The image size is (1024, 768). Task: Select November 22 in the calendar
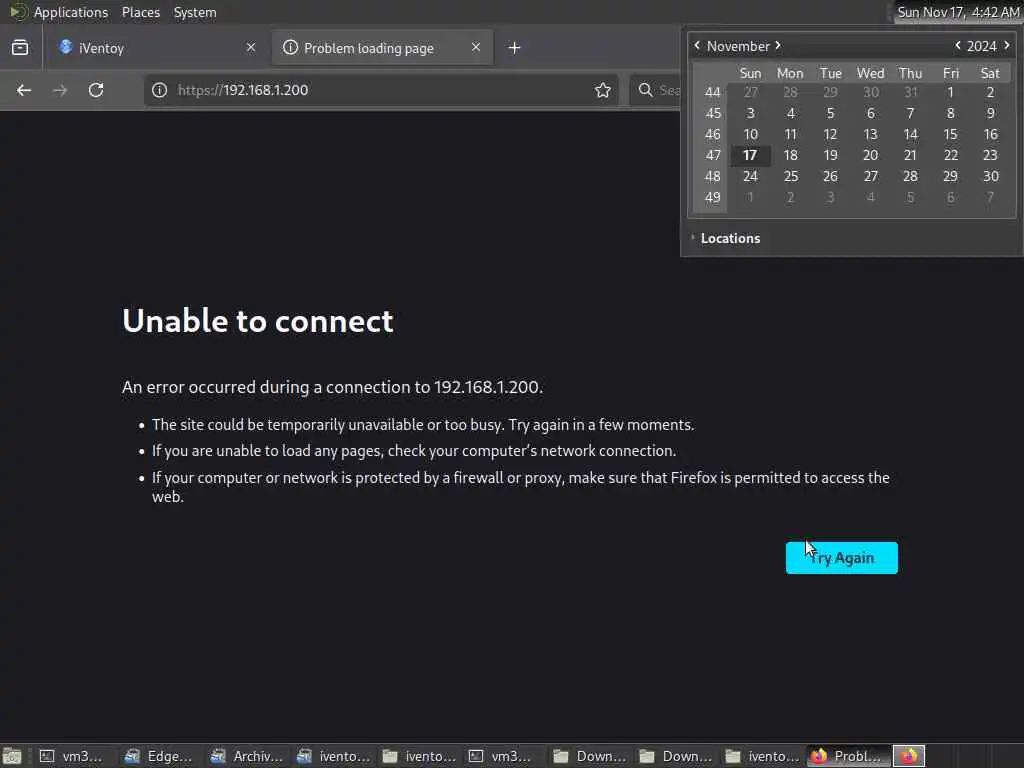click(x=951, y=155)
